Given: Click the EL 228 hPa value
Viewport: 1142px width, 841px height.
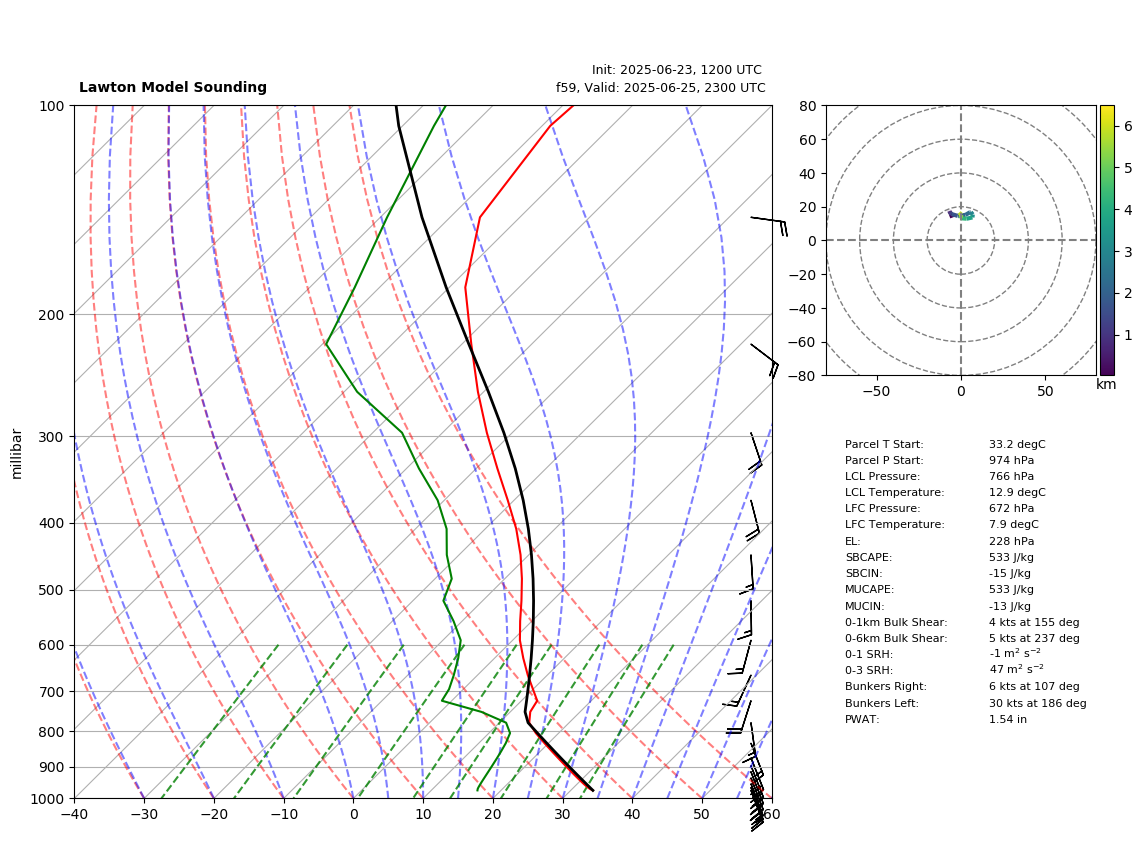Looking at the screenshot, I should click(x=1011, y=542).
